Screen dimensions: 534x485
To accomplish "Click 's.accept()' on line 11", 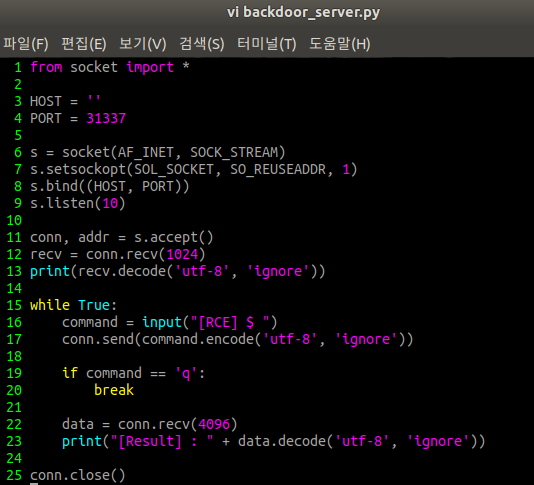I will click(x=174, y=237).
